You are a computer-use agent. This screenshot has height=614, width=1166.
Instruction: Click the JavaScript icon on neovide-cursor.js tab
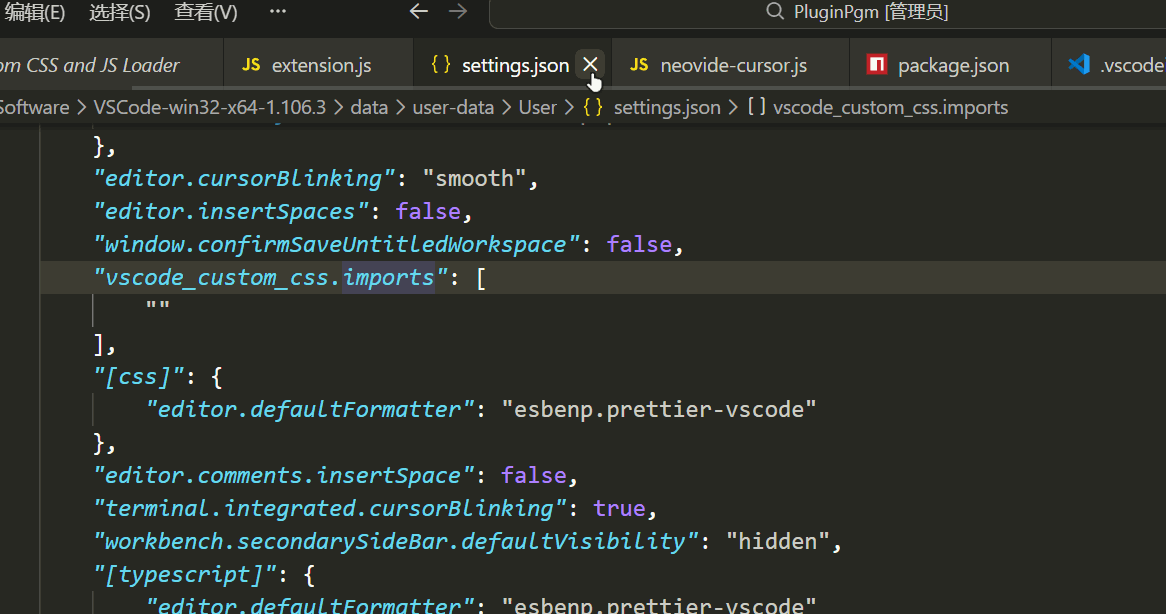point(637,64)
